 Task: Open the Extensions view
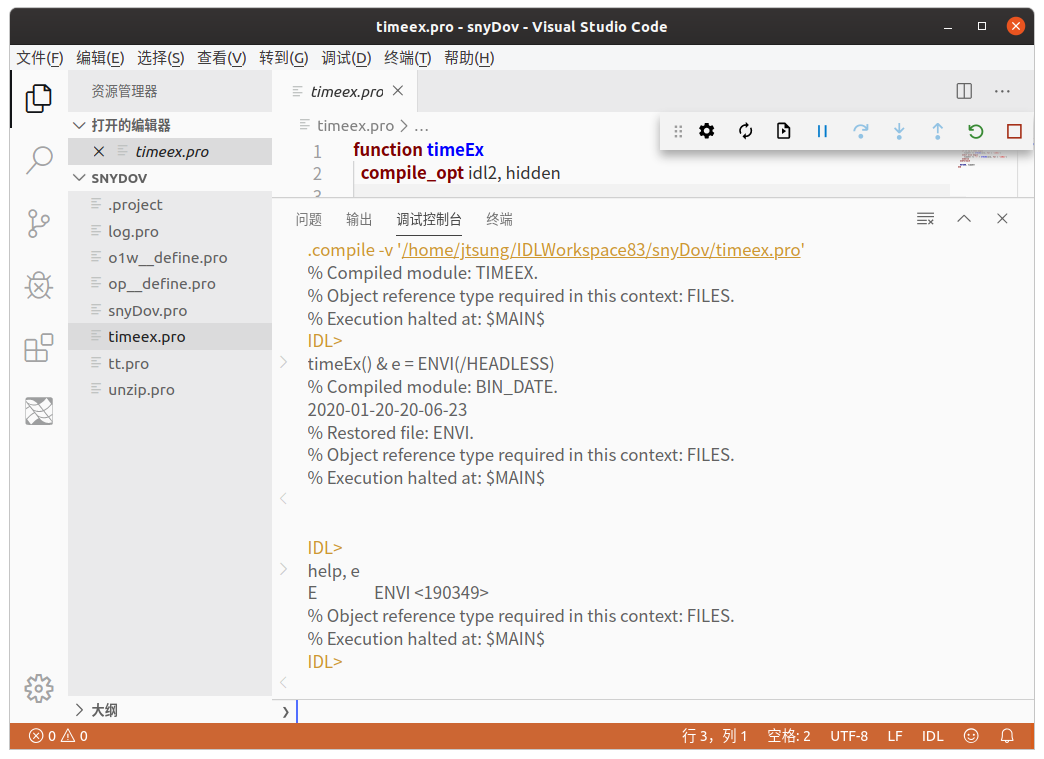pyautogui.click(x=39, y=348)
